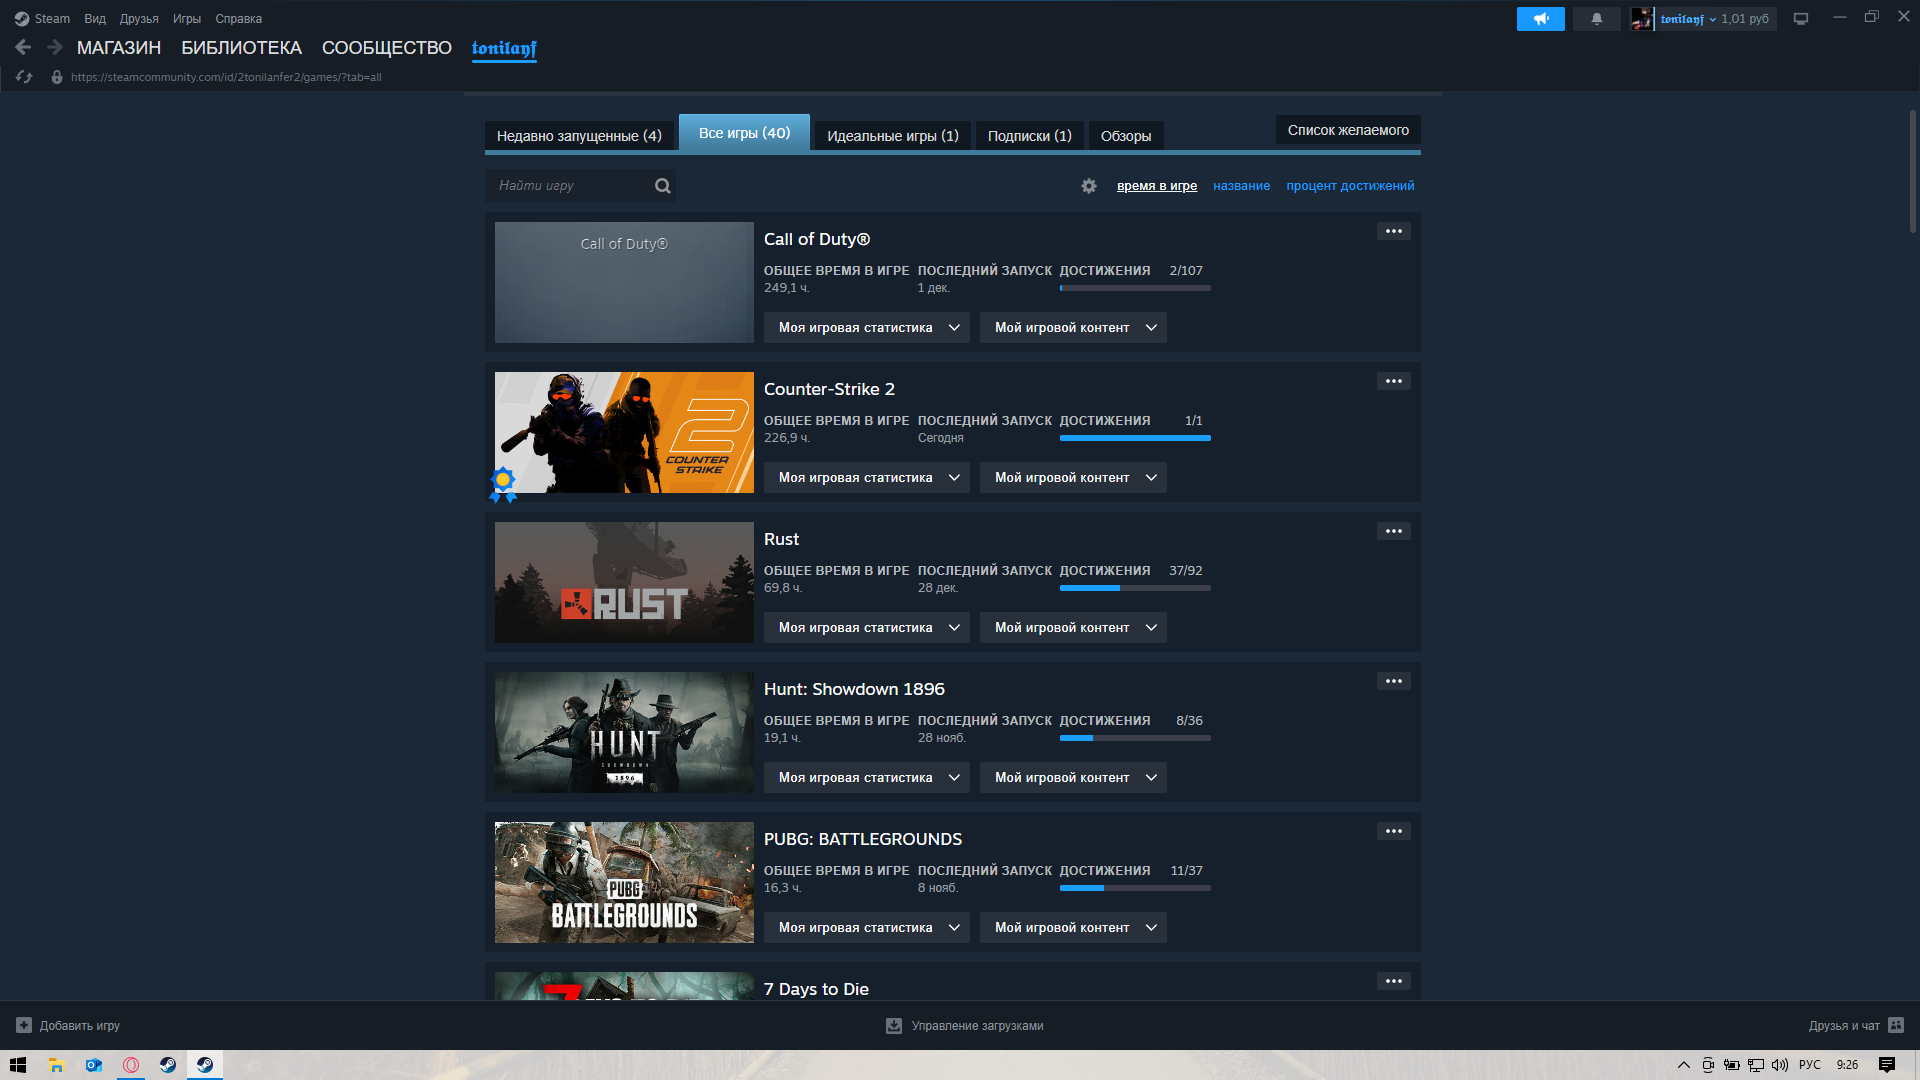Open announcements via the megaphone button
This screenshot has width=1920, height=1080.
[x=1540, y=19]
